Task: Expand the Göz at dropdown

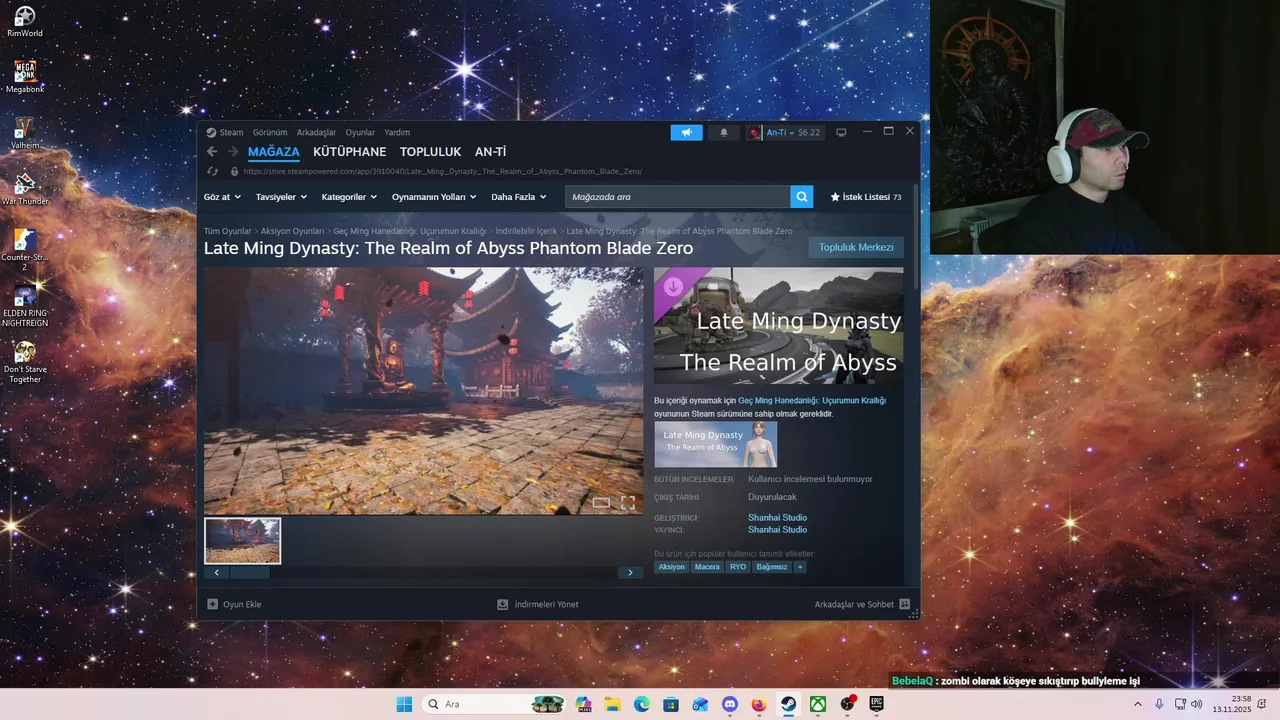Action: (x=222, y=197)
